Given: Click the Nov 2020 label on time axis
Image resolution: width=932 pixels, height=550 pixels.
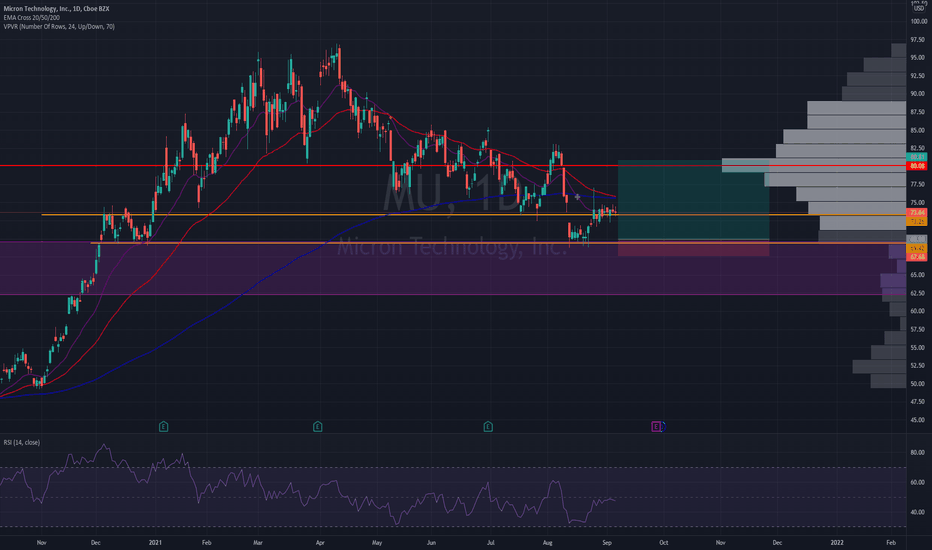Looking at the screenshot, I should 42,542.
